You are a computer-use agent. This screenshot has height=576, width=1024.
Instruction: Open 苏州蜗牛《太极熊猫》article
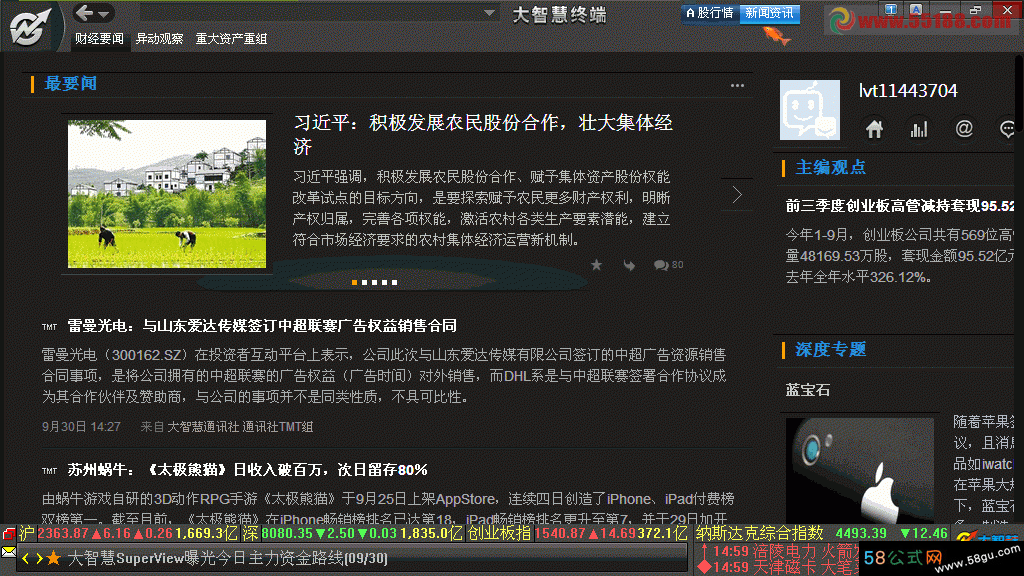coord(248,470)
